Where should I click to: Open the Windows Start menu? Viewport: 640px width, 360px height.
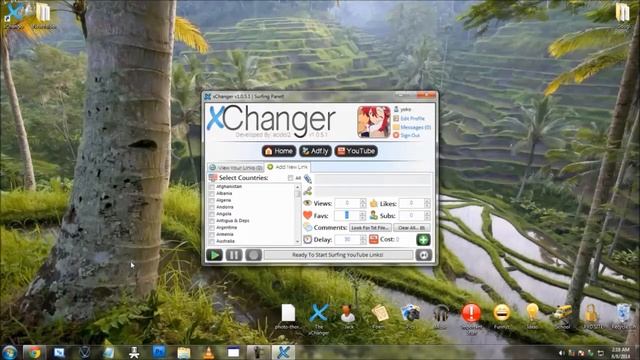point(9,352)
